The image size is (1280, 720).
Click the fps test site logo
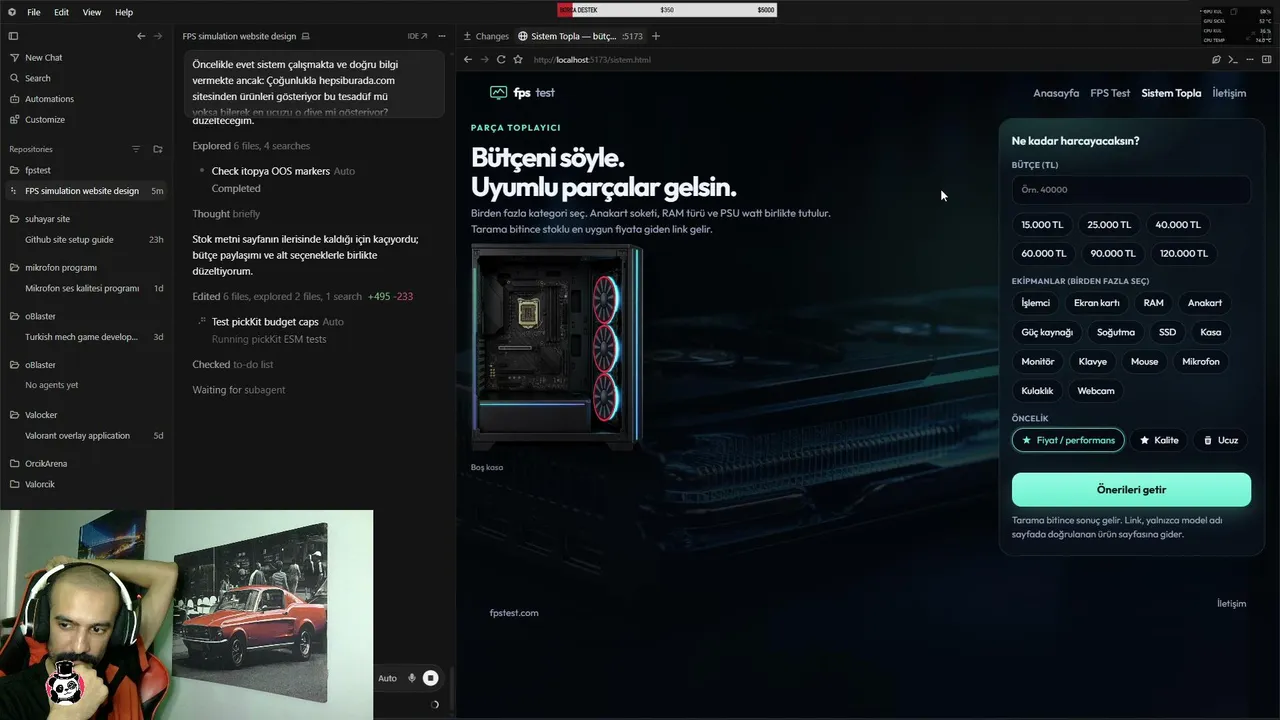(x=522, y=93)
